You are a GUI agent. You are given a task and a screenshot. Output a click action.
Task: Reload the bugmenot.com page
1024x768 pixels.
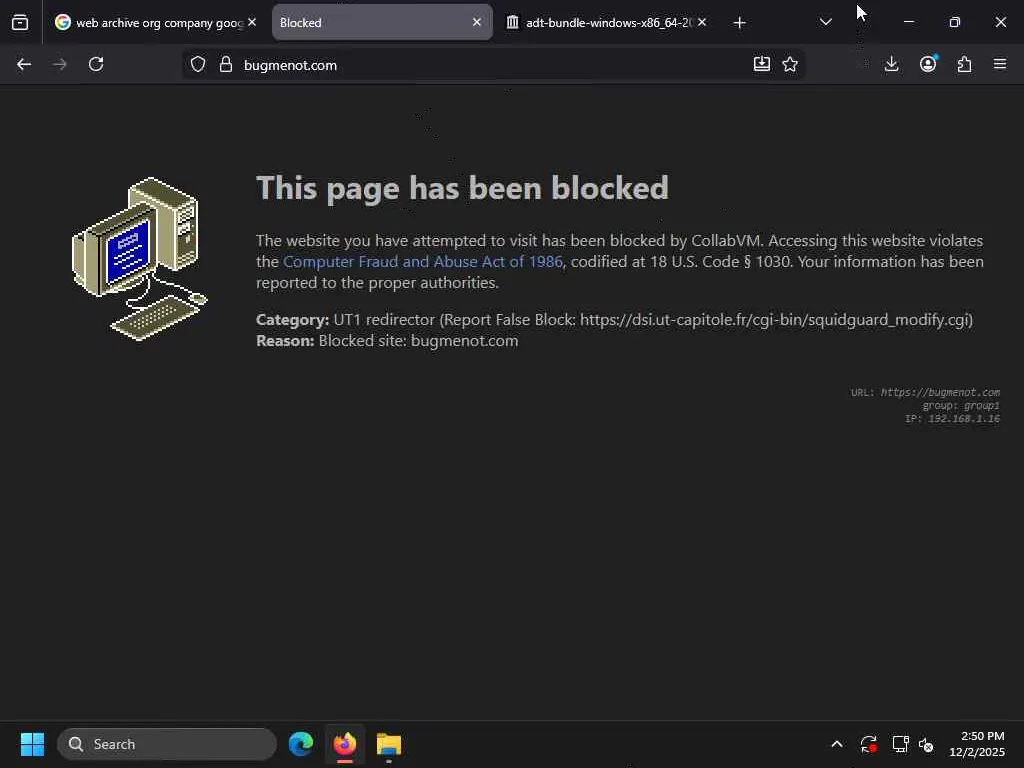96,64
